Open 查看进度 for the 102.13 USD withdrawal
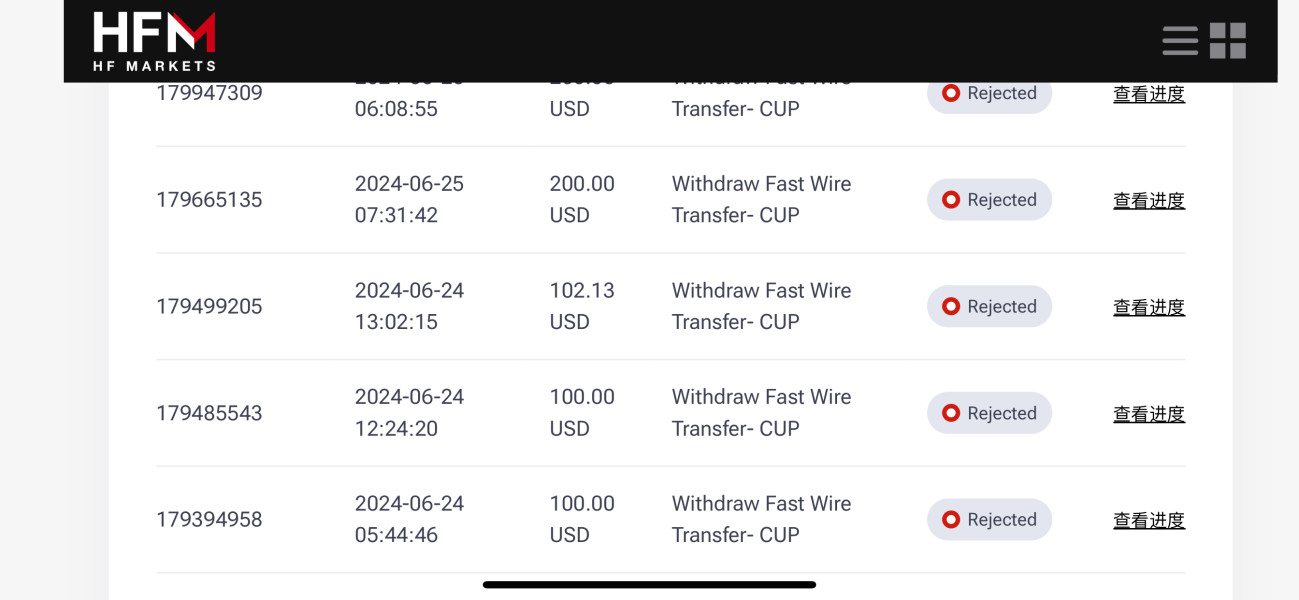The height and width of the screenshot is (600, 1299). coord(1149,307)
